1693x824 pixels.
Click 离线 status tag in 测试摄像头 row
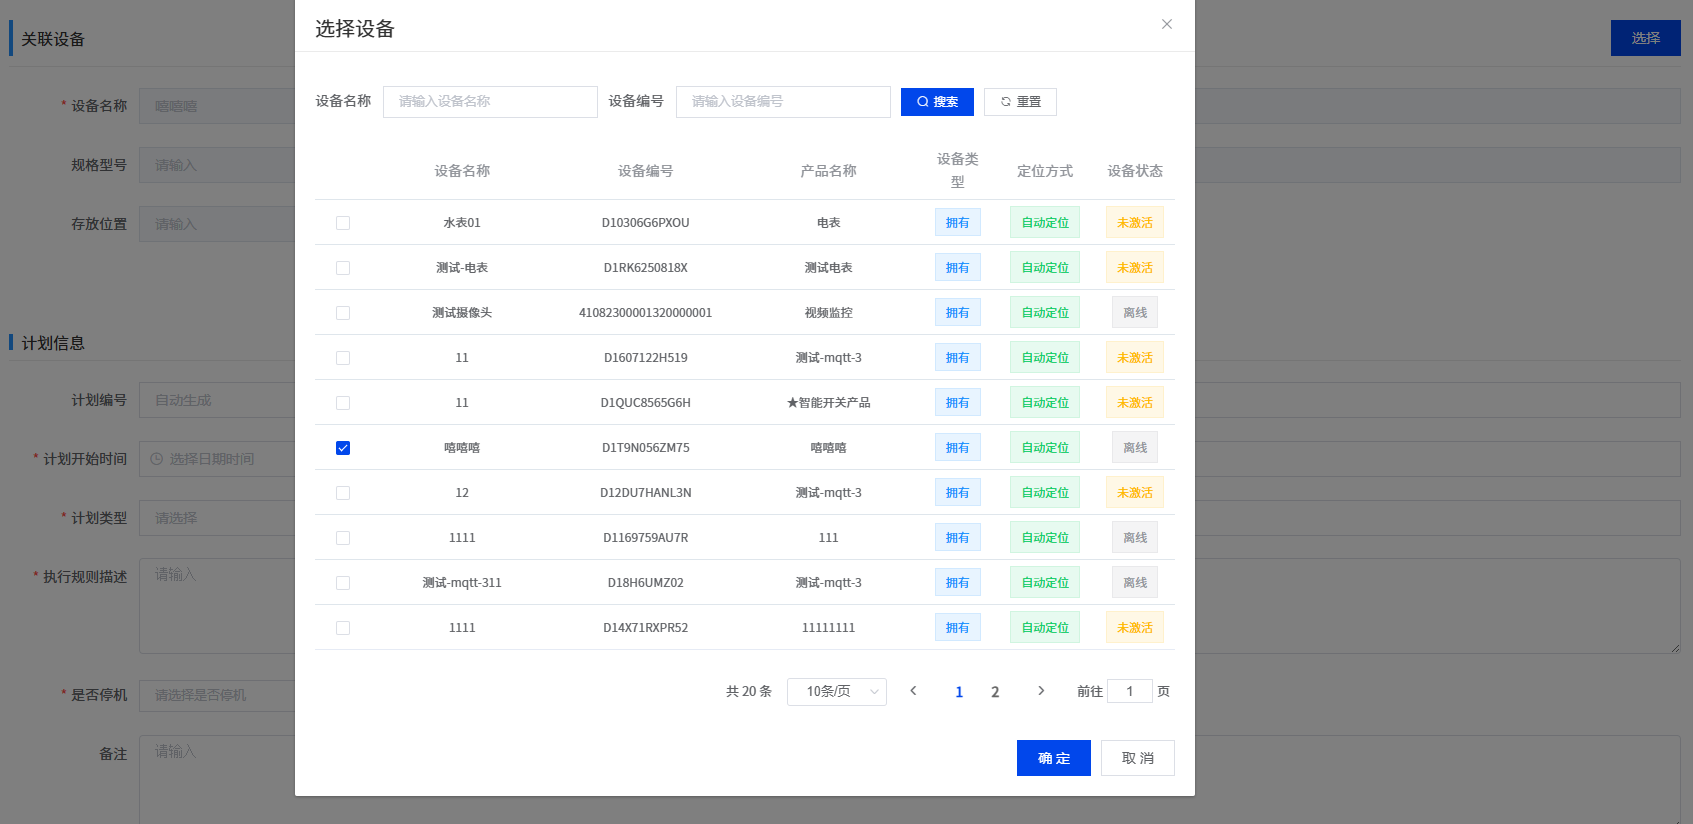point(1135,313)
